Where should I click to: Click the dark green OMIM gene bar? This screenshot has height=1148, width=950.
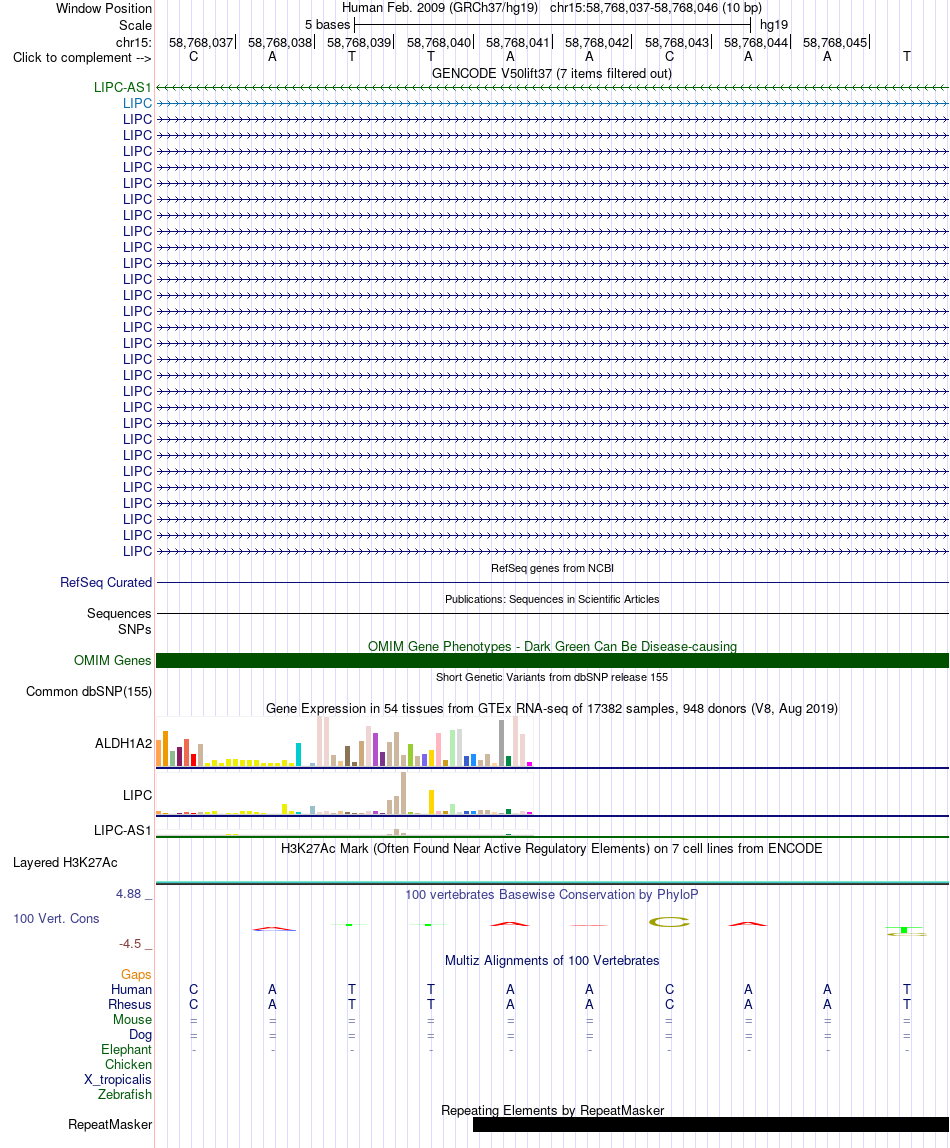pyautogui.click(x=552, y=660)
